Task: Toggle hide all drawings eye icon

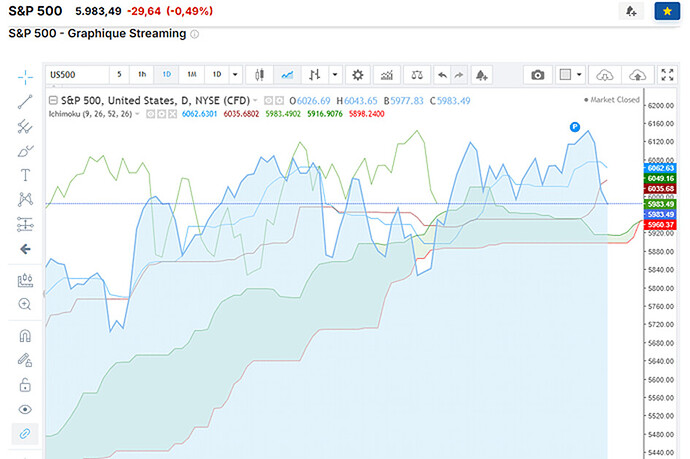Action: tap(25, 410)
